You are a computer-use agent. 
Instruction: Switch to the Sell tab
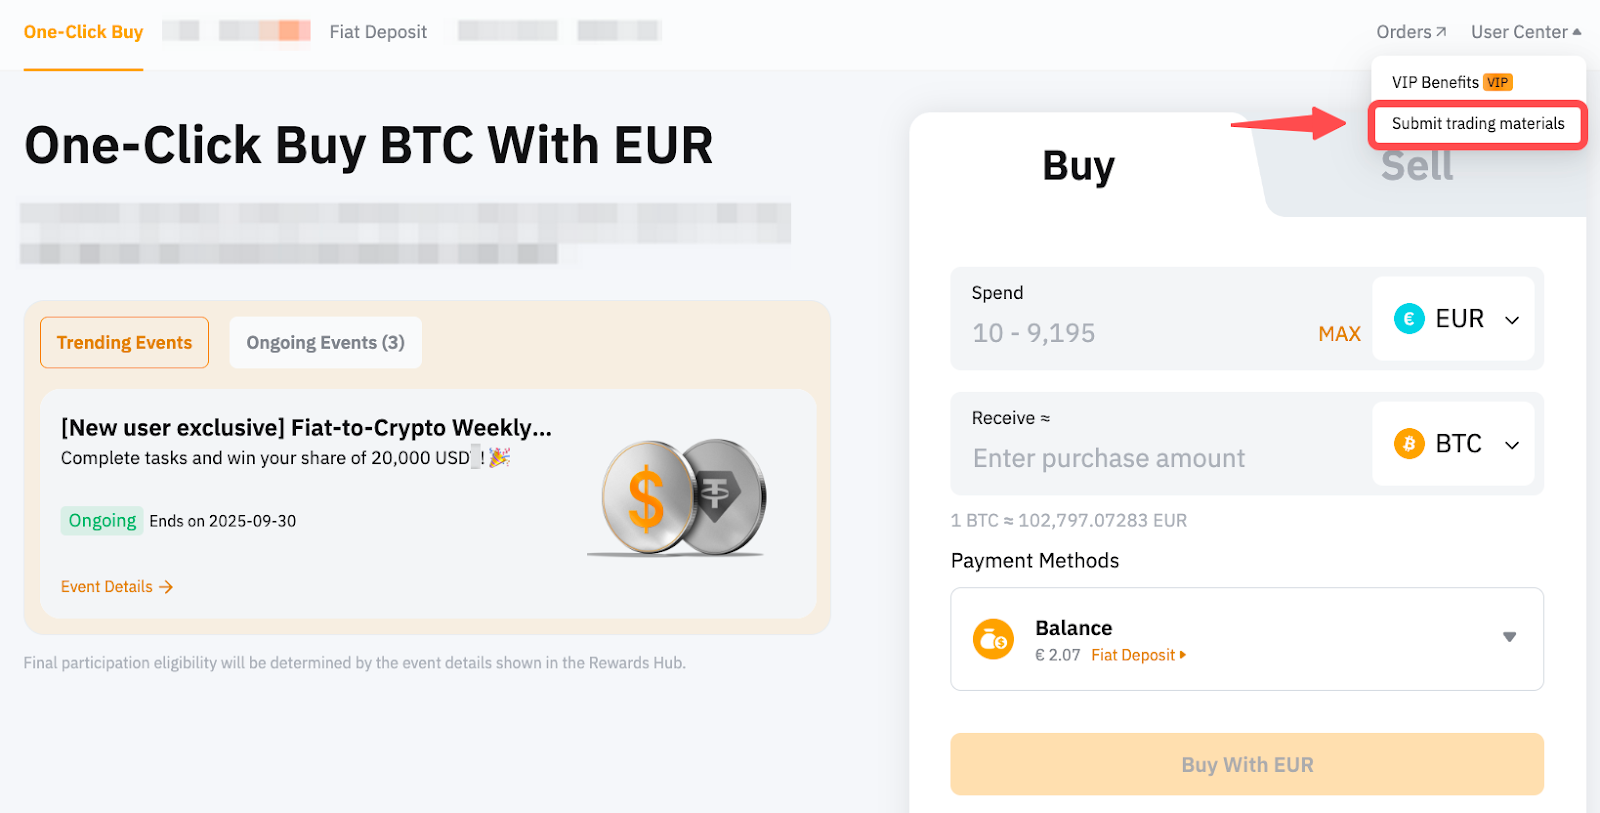point(1417,166)
